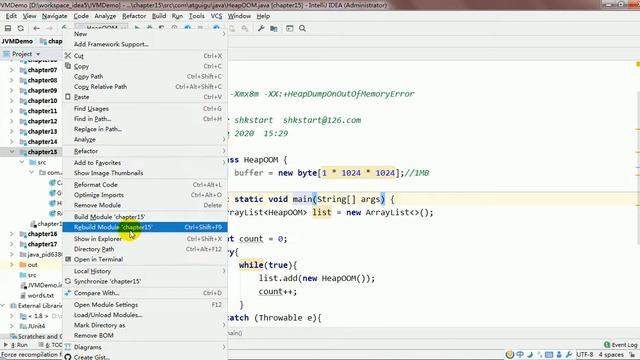
Task: Choose Find Usages
Action: click(x=145, y=109)
